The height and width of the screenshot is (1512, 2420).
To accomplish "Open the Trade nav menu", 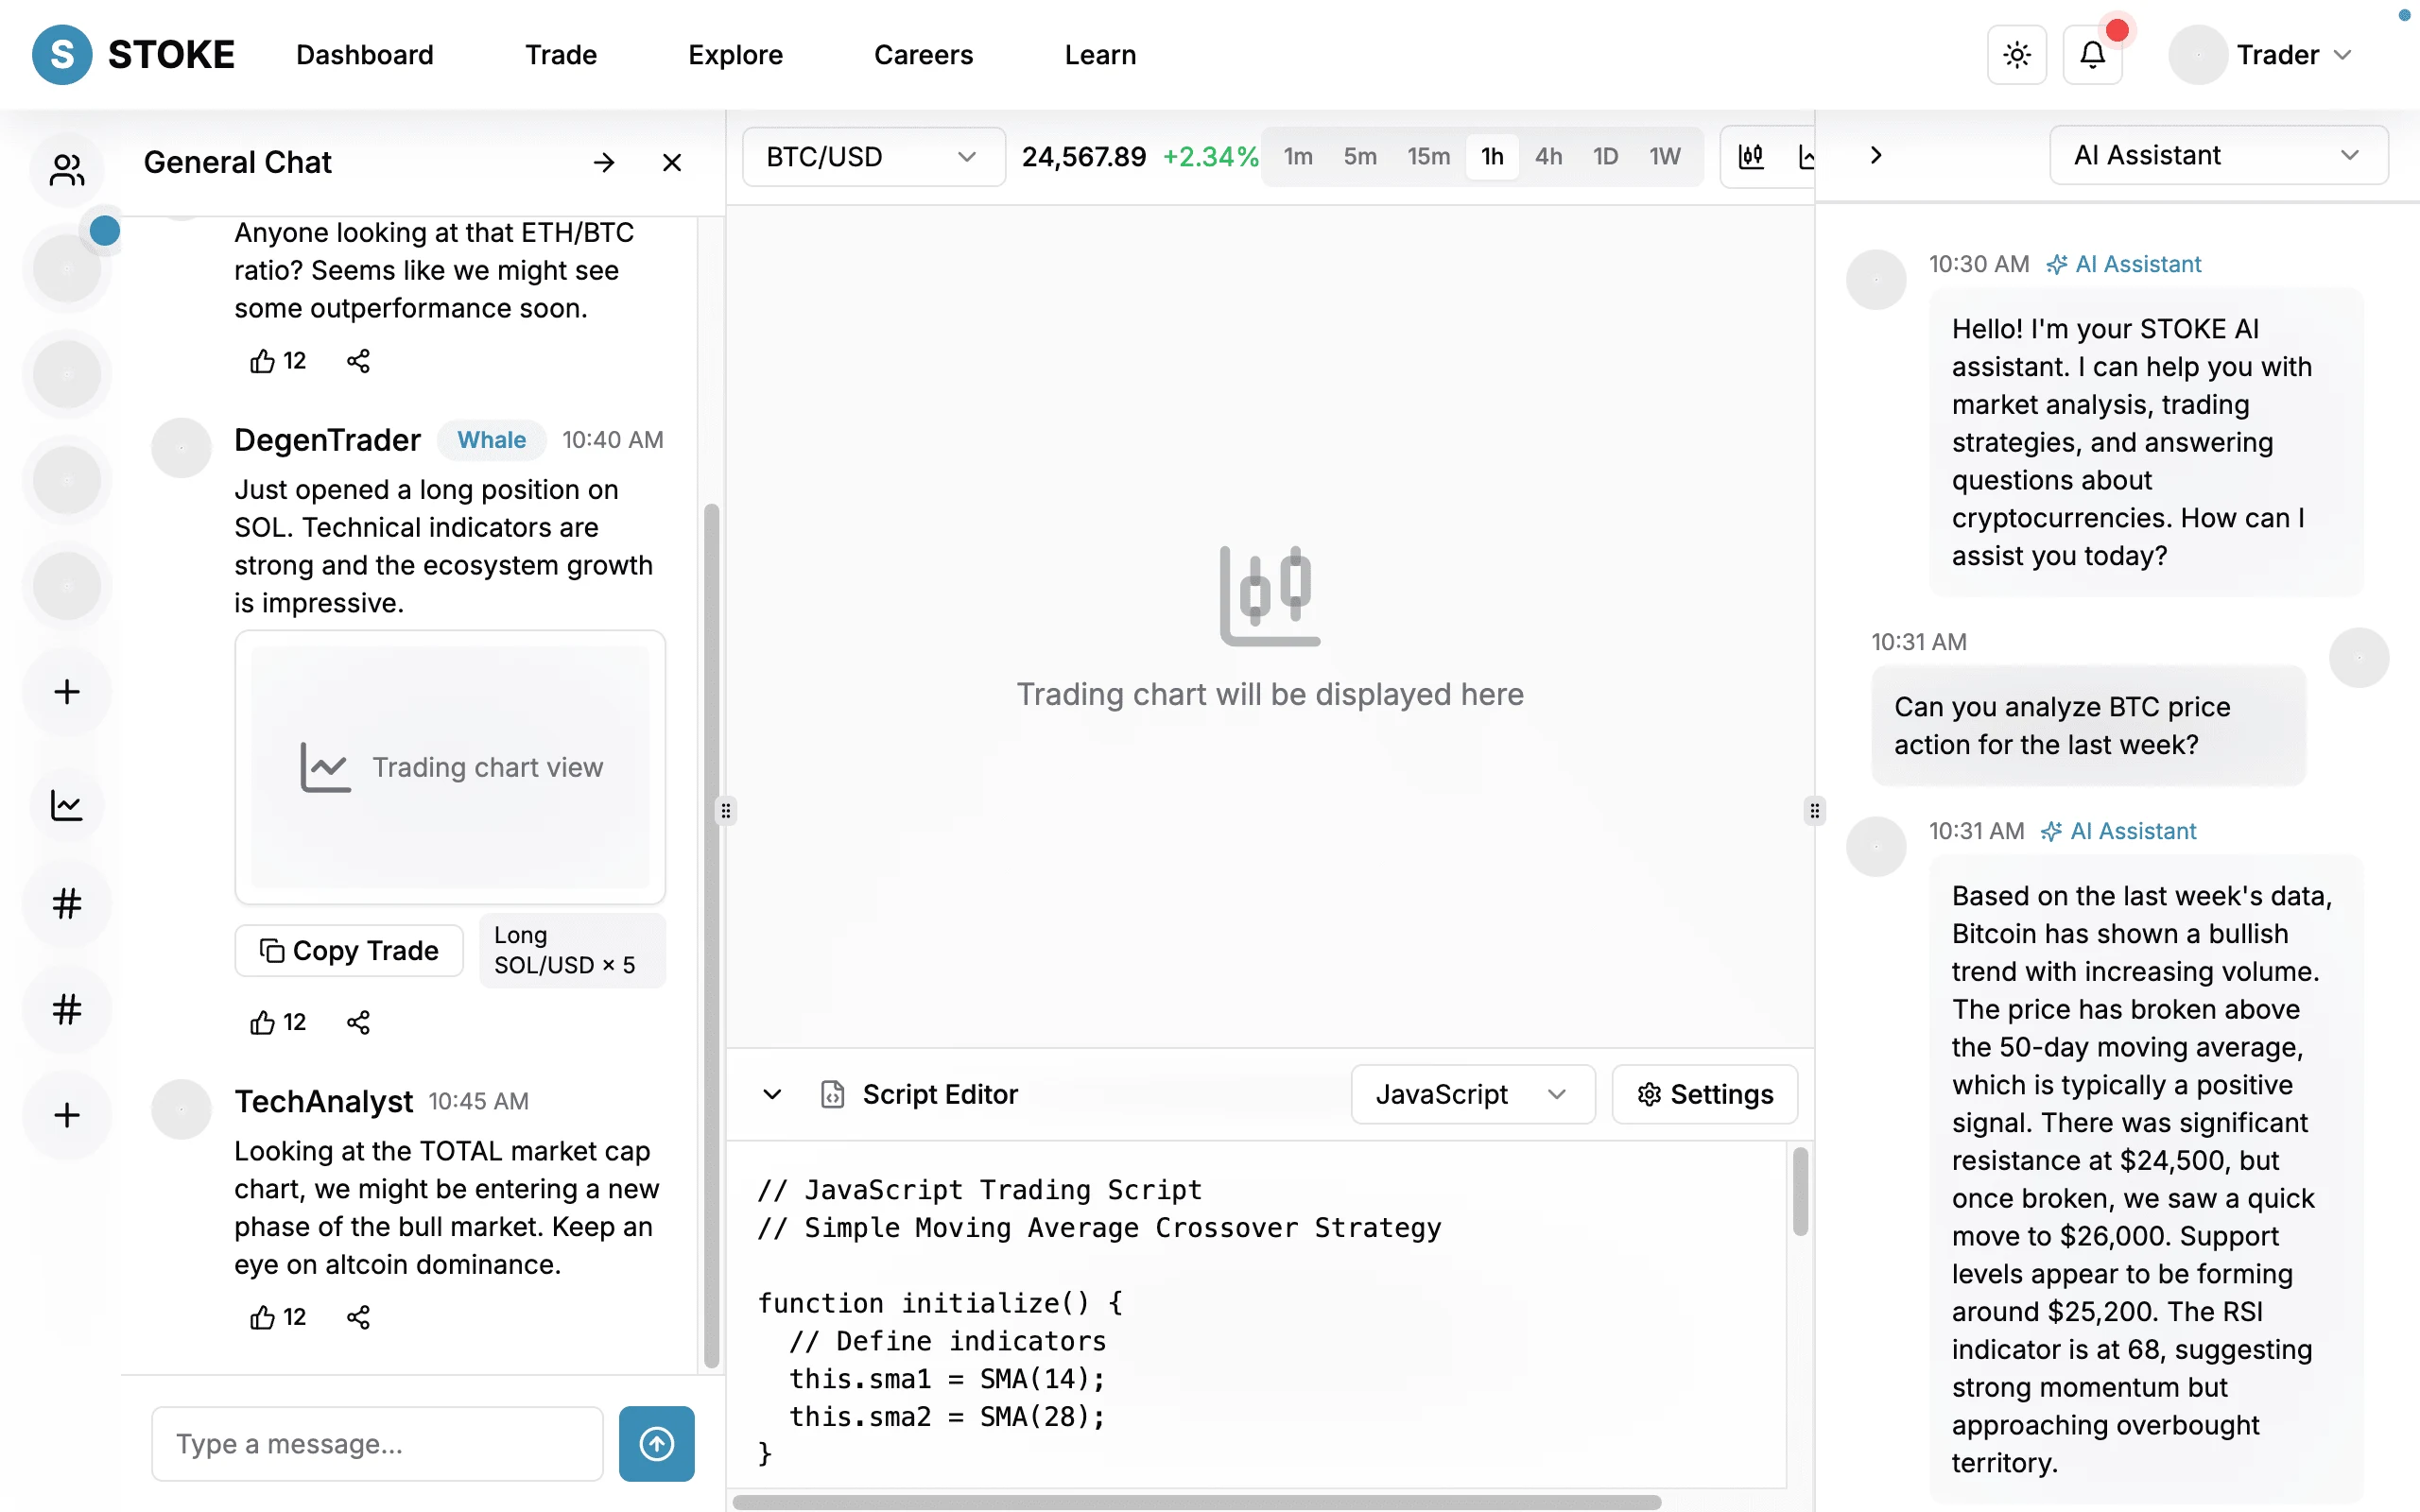I will click(560, 55).
